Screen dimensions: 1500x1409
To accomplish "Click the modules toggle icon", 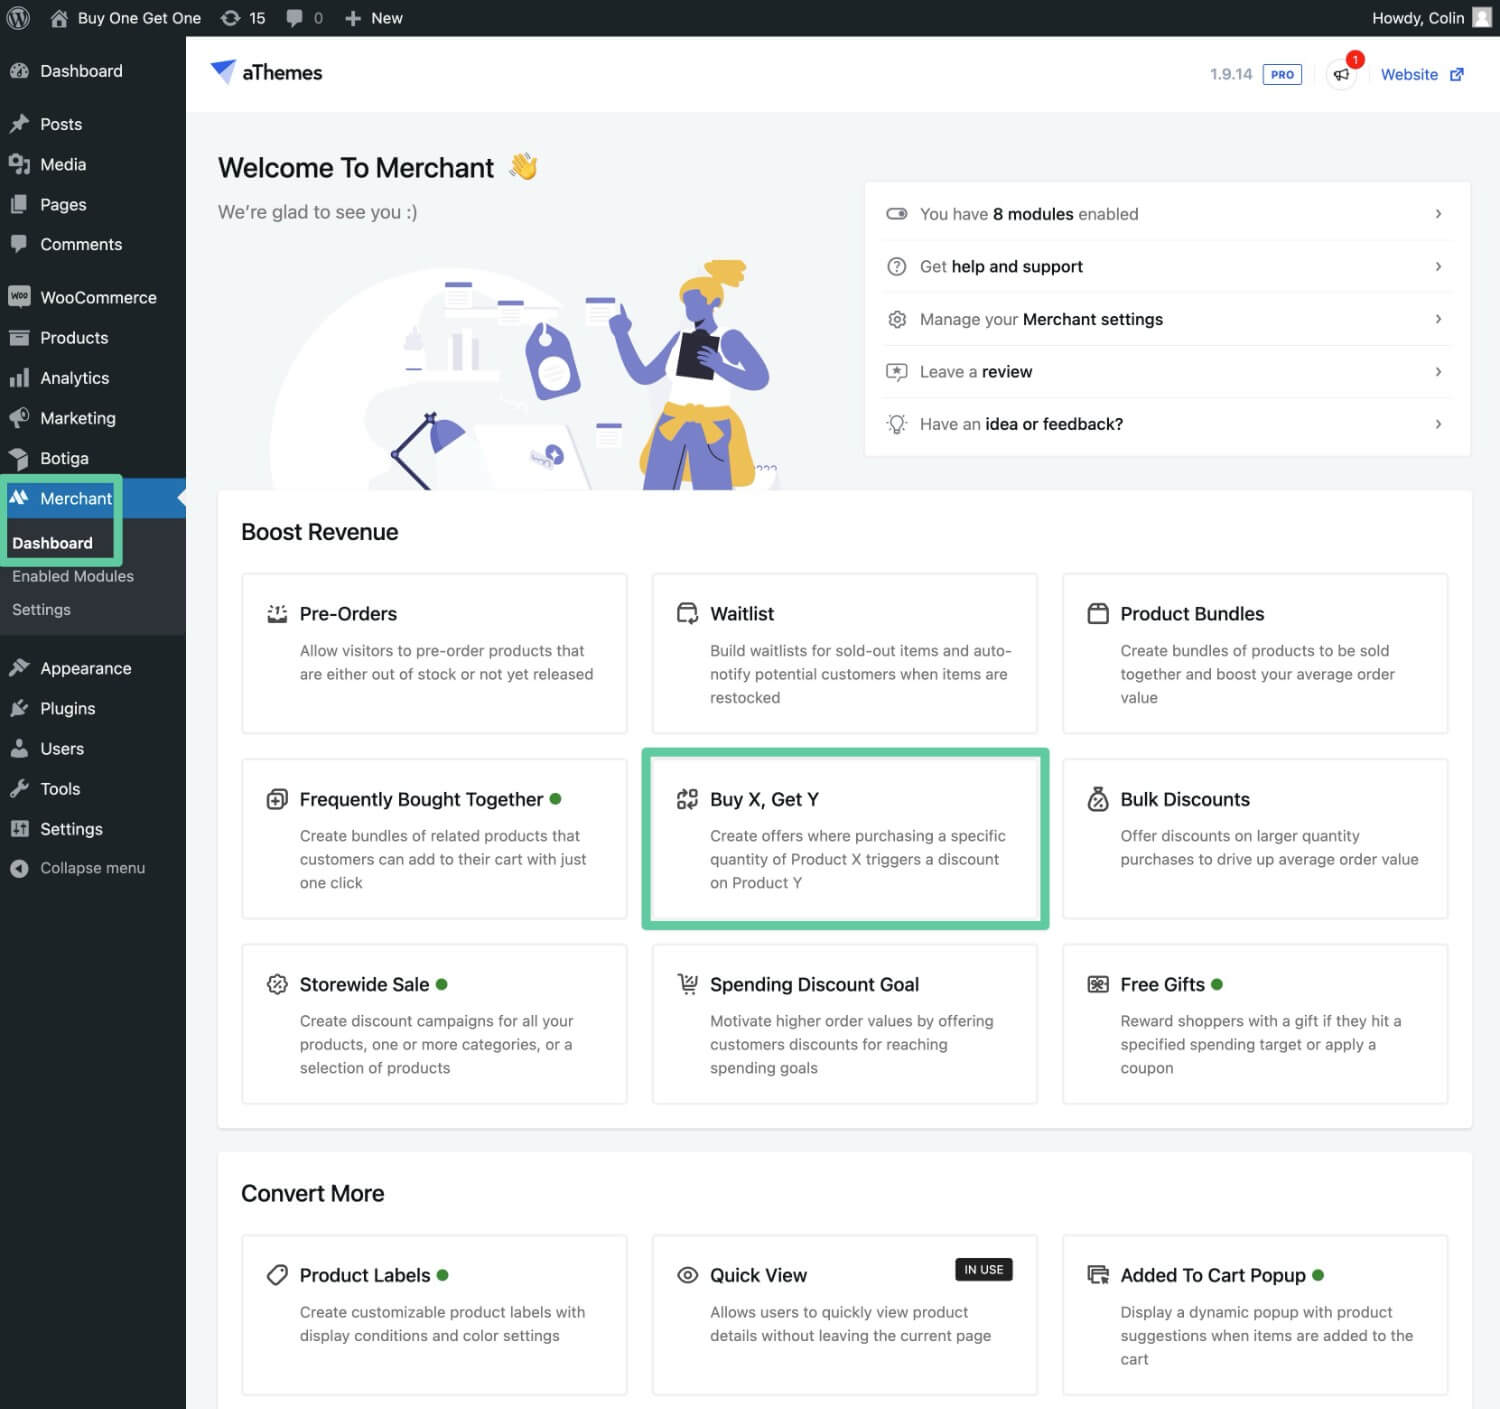I will click(897, 214).
